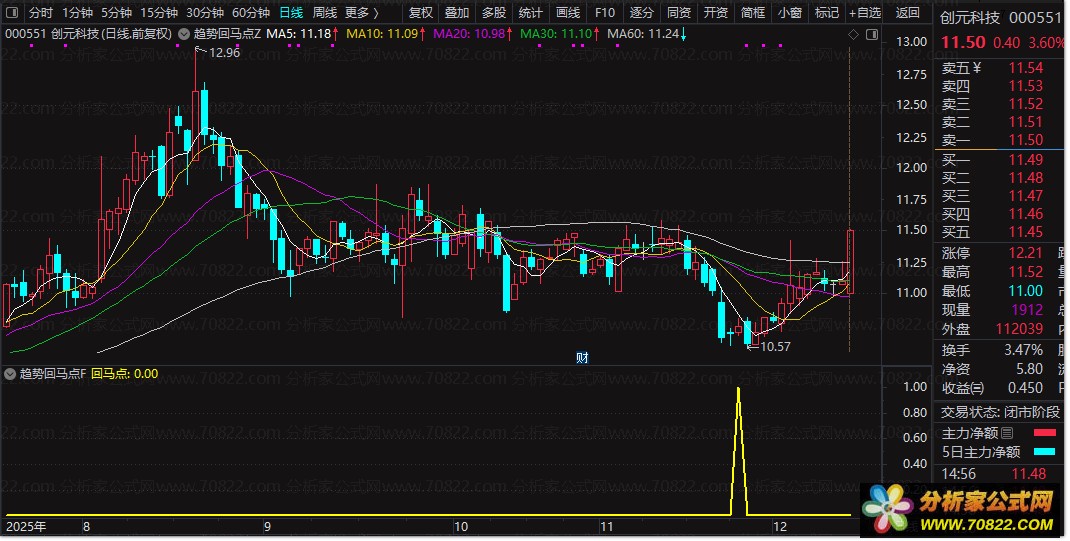Click the 最低 11.00 value

click(1026, 291)
